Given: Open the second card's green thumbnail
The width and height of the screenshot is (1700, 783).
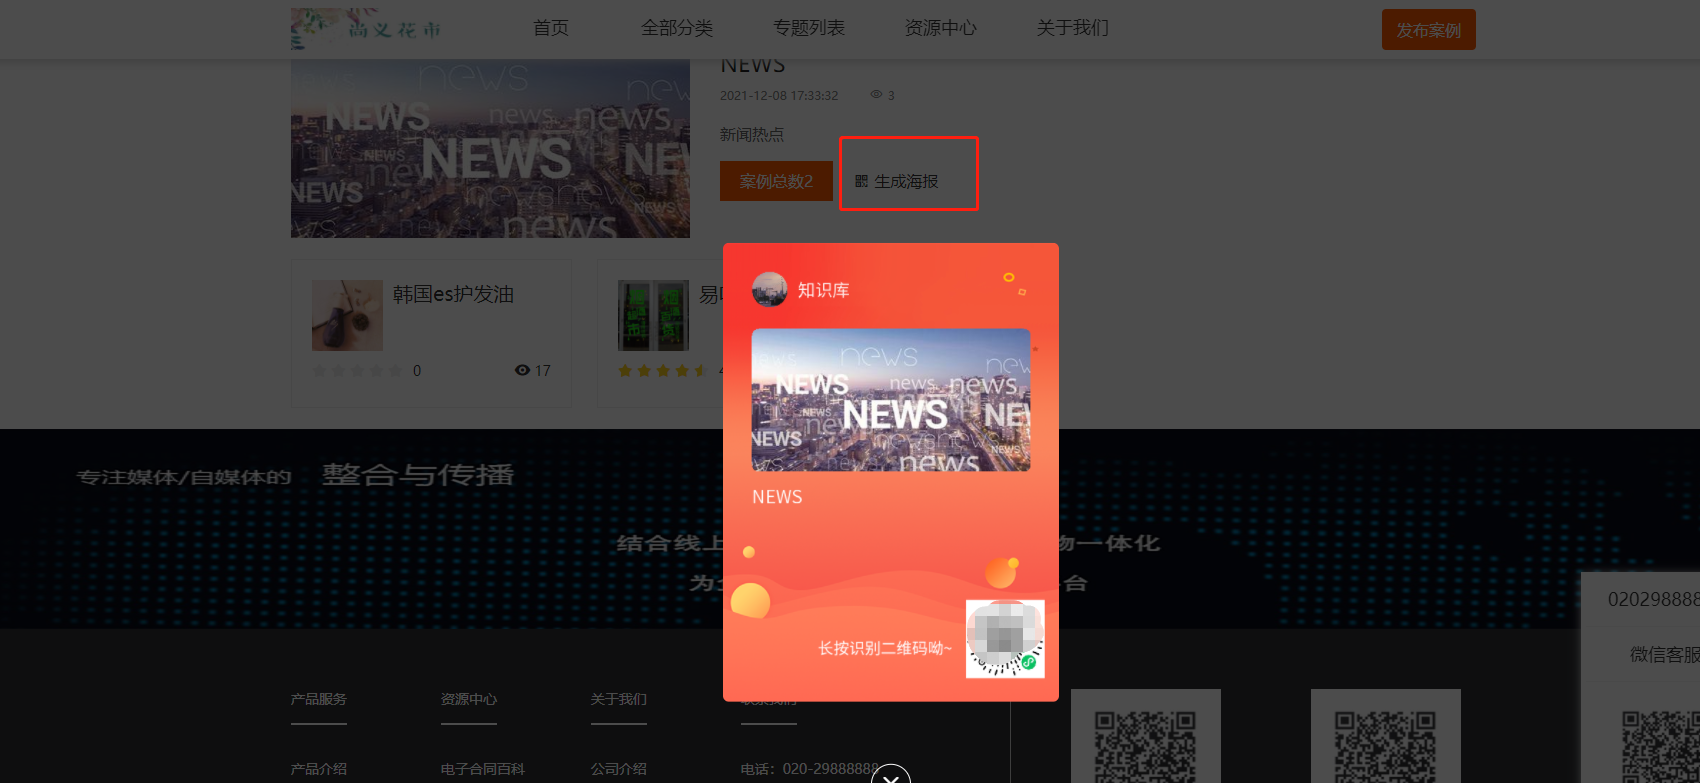Looking at the screenshot, I should click(653, 315).
